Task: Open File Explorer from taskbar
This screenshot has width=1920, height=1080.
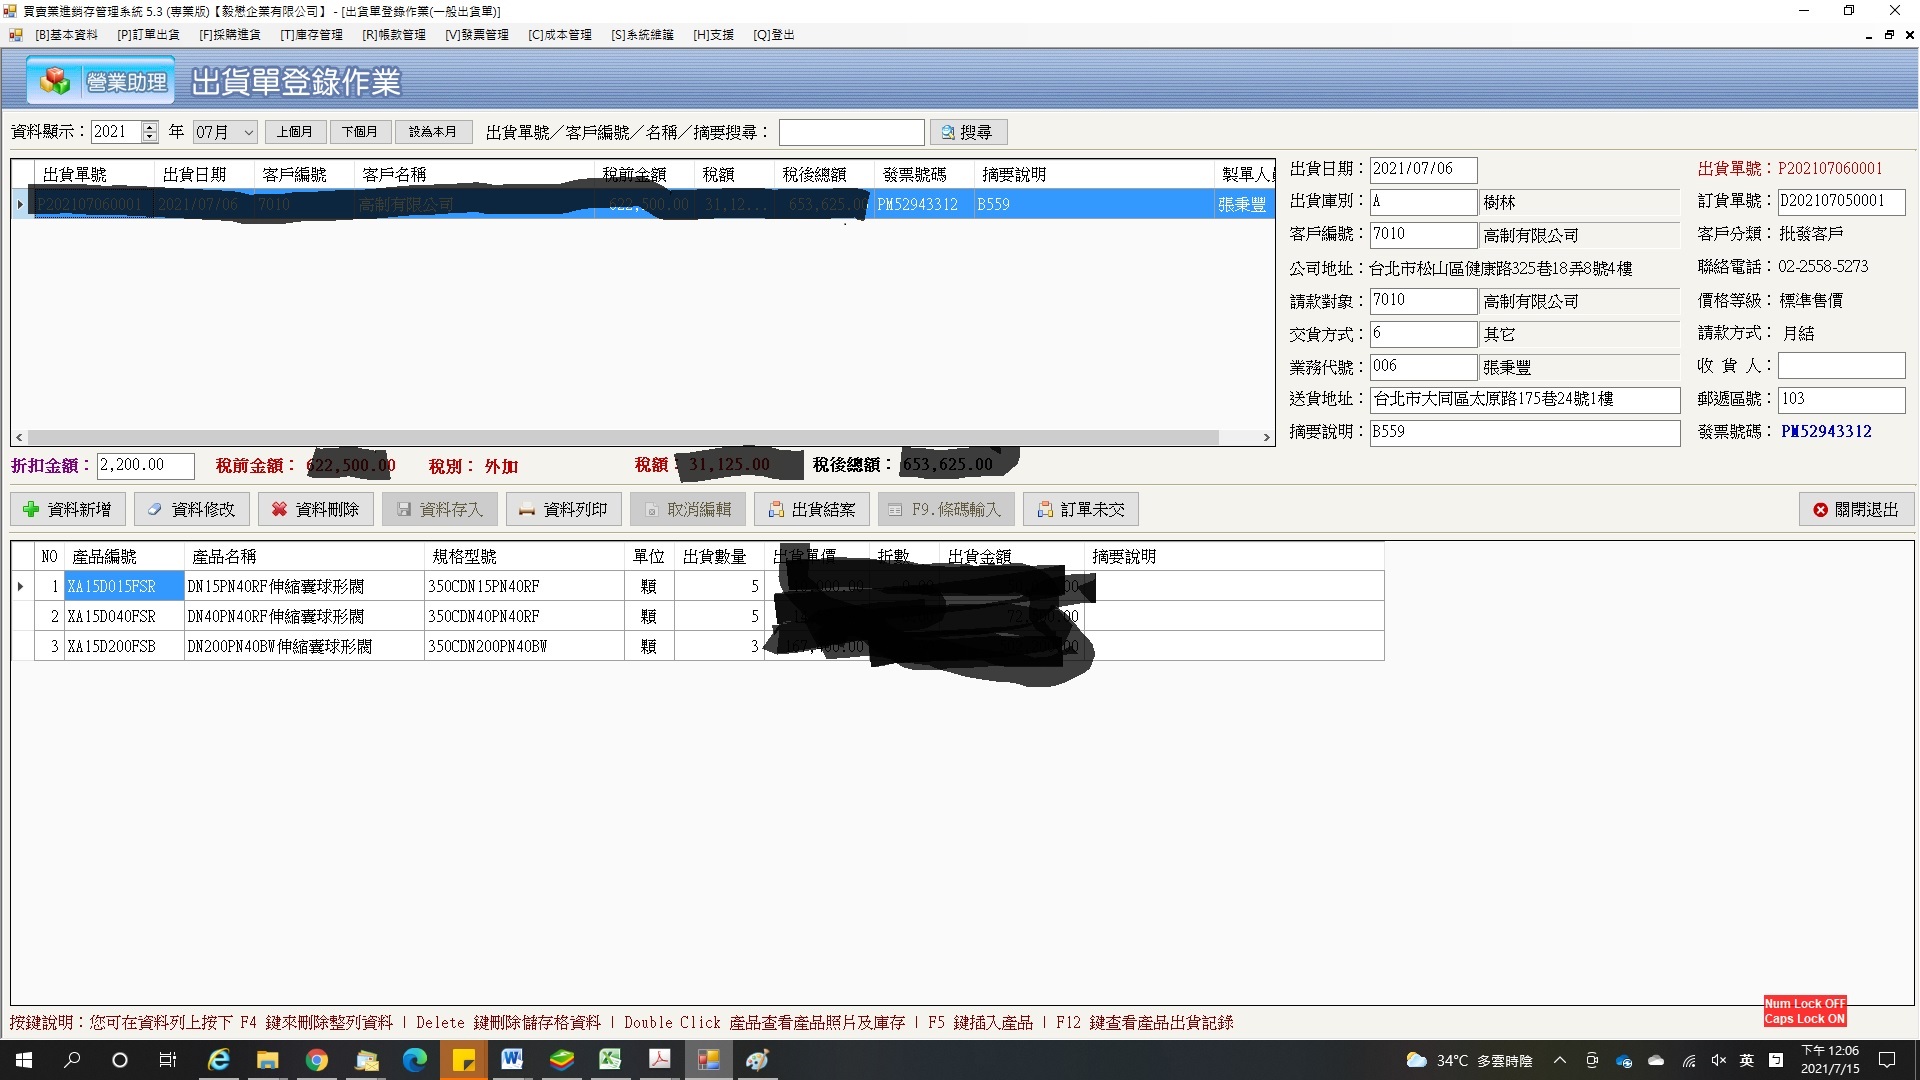Action: tap(267, 1060)
